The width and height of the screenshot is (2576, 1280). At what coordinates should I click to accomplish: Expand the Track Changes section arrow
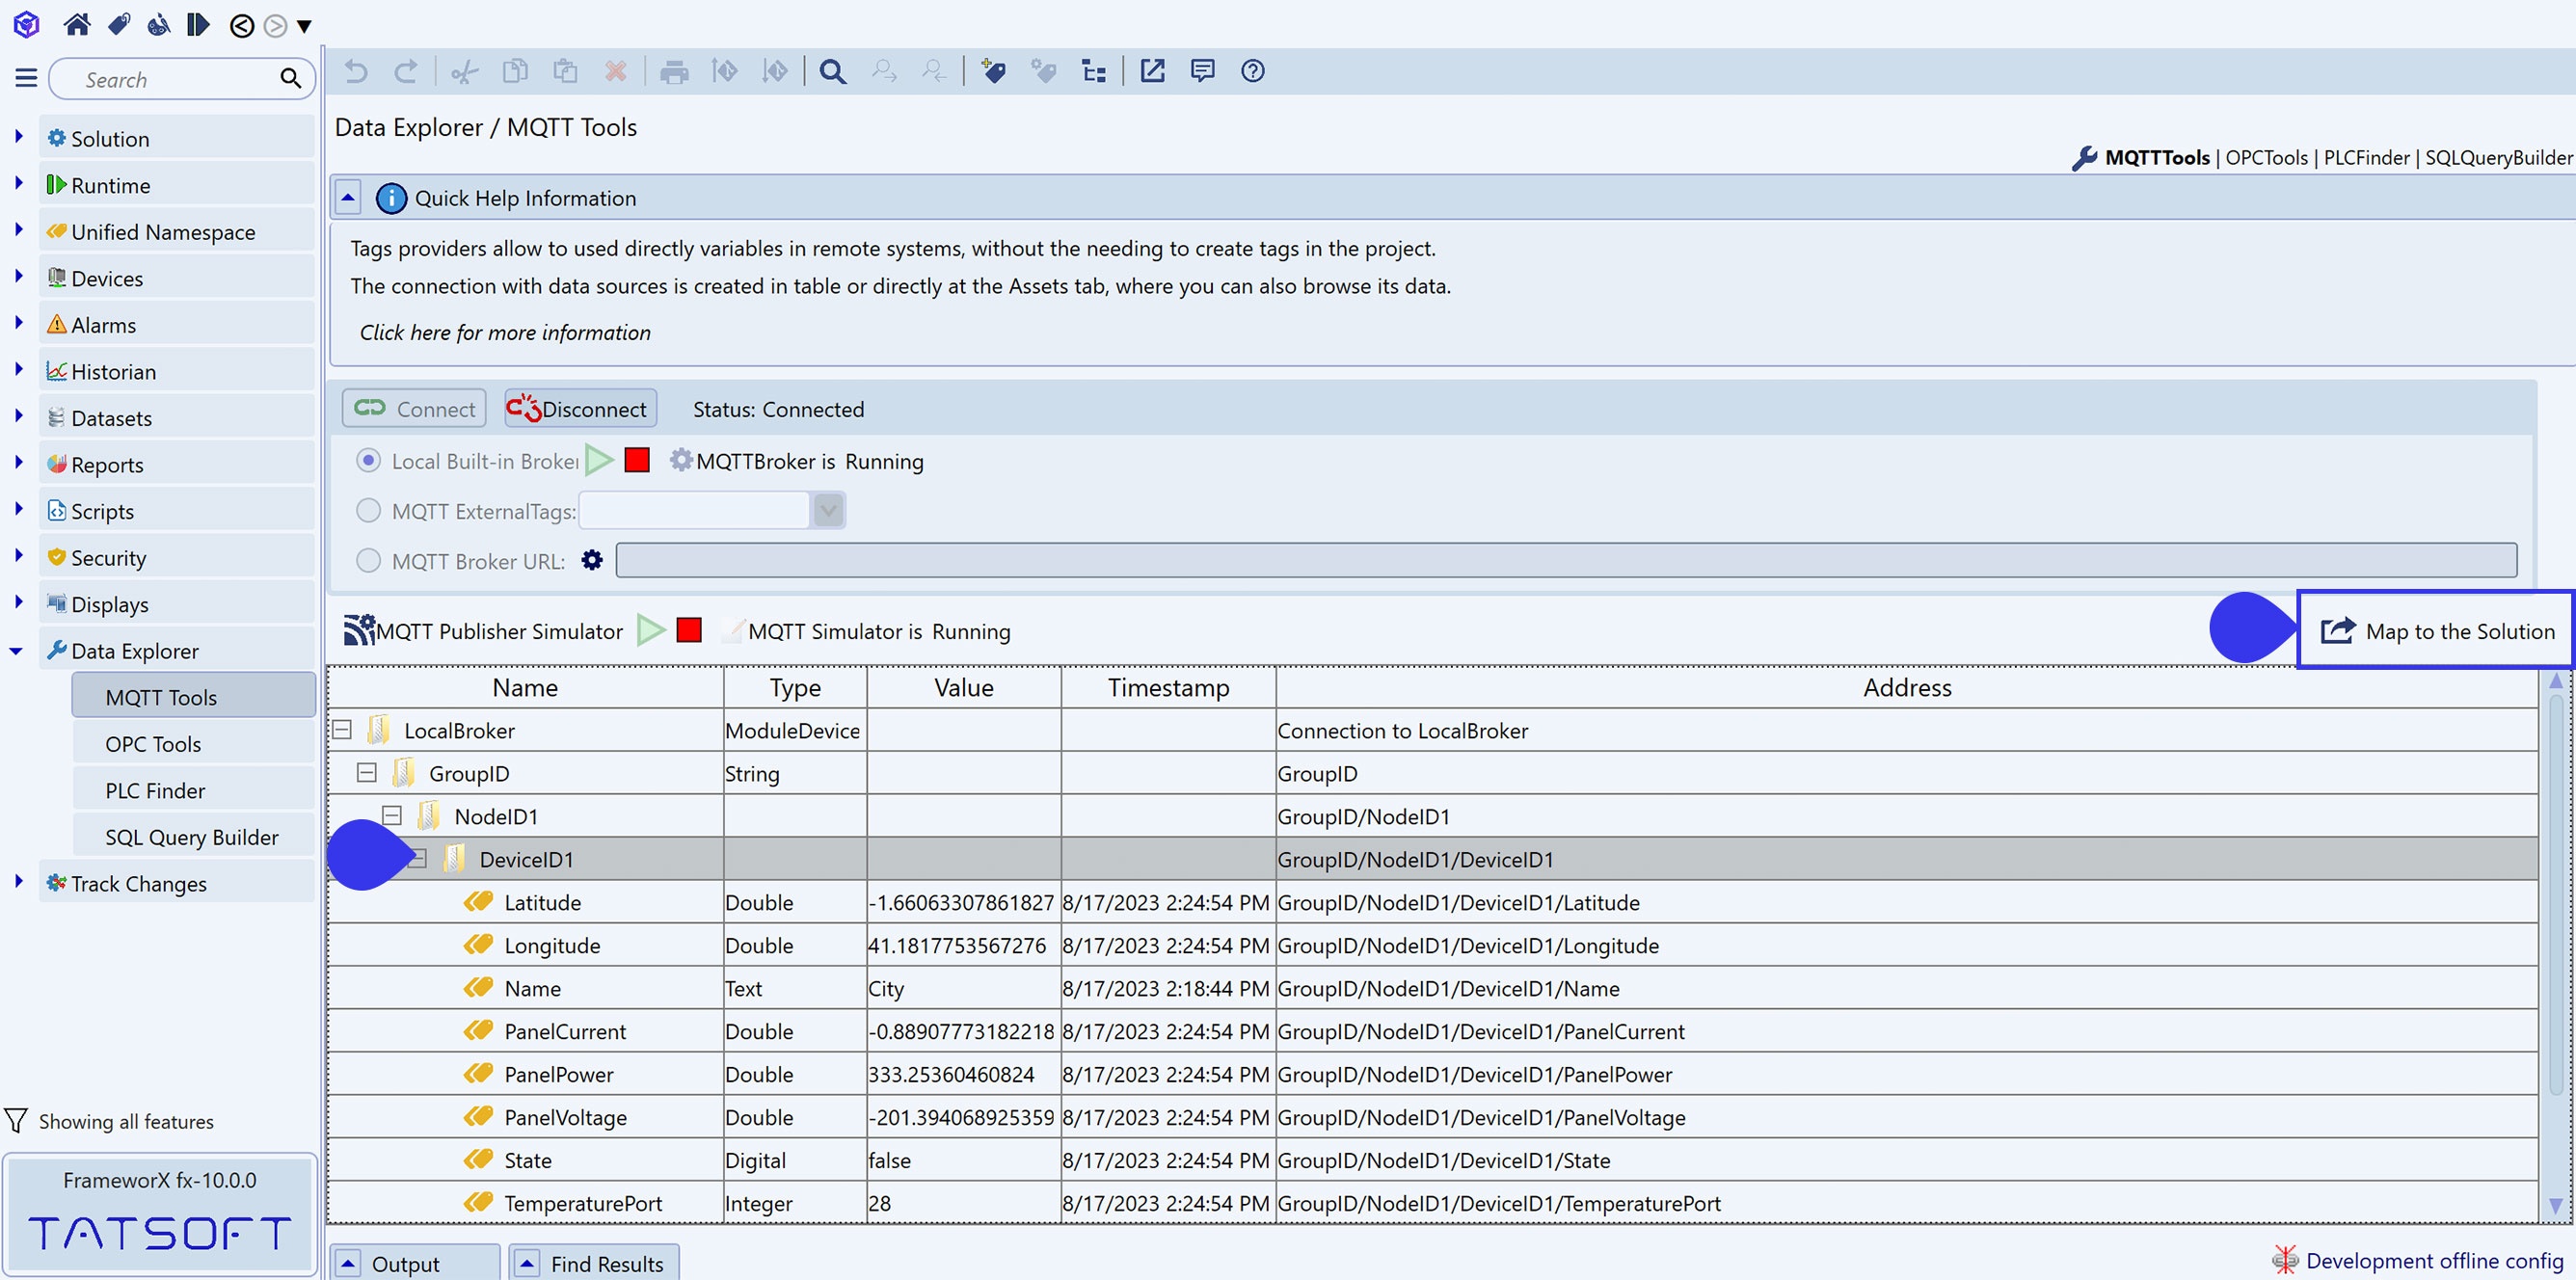(x=18, y=882)
